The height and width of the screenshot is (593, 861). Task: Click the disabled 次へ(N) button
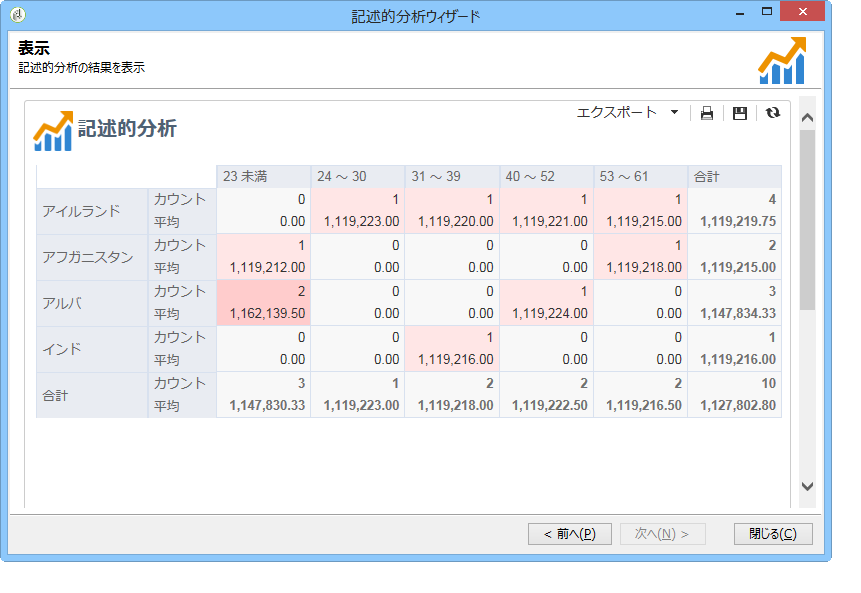tap(662, 534)
